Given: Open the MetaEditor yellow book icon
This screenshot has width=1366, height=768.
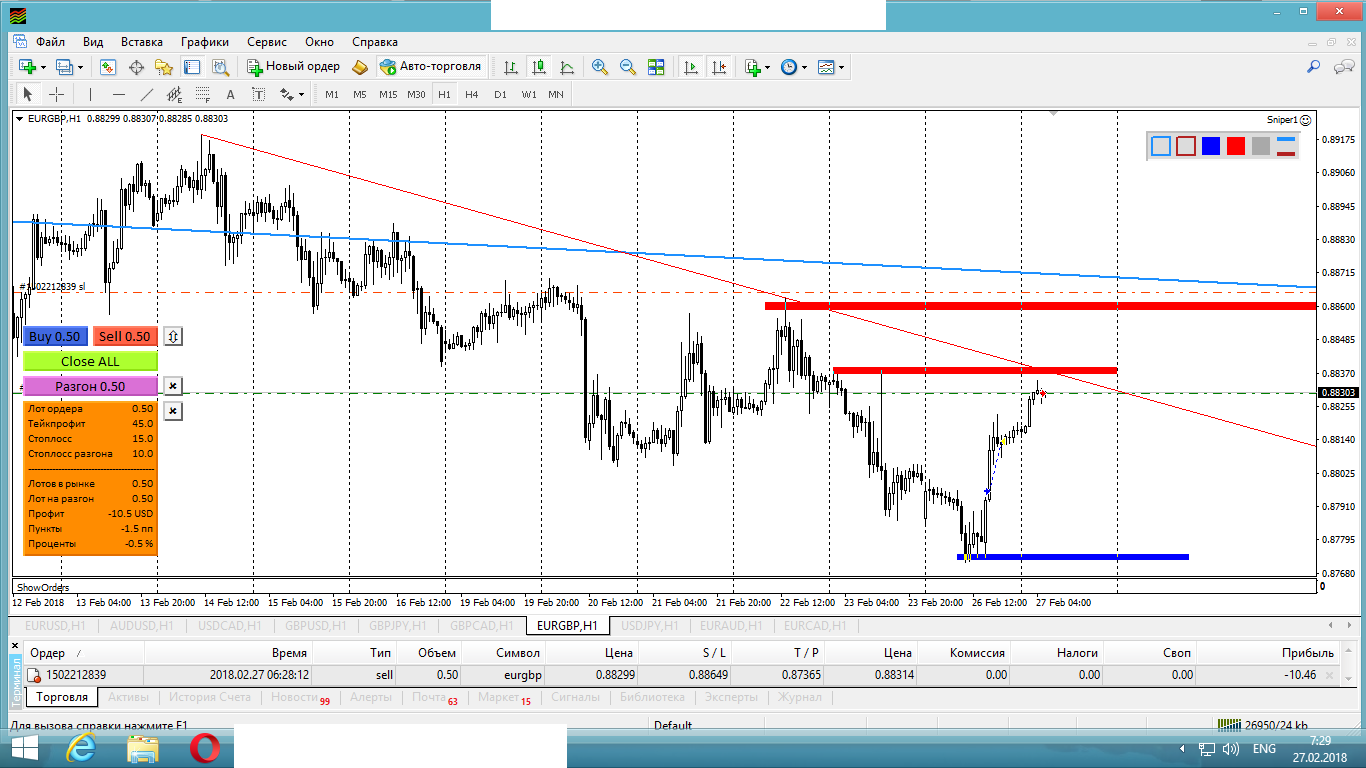Looking at the screenshot, I should (360, 67).
